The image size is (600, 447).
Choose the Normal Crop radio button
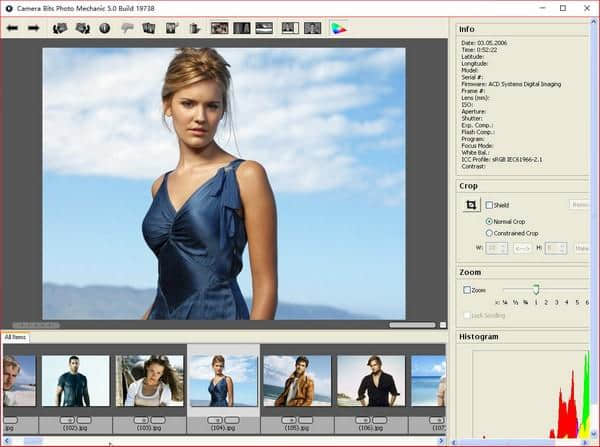tap(489, 220)
